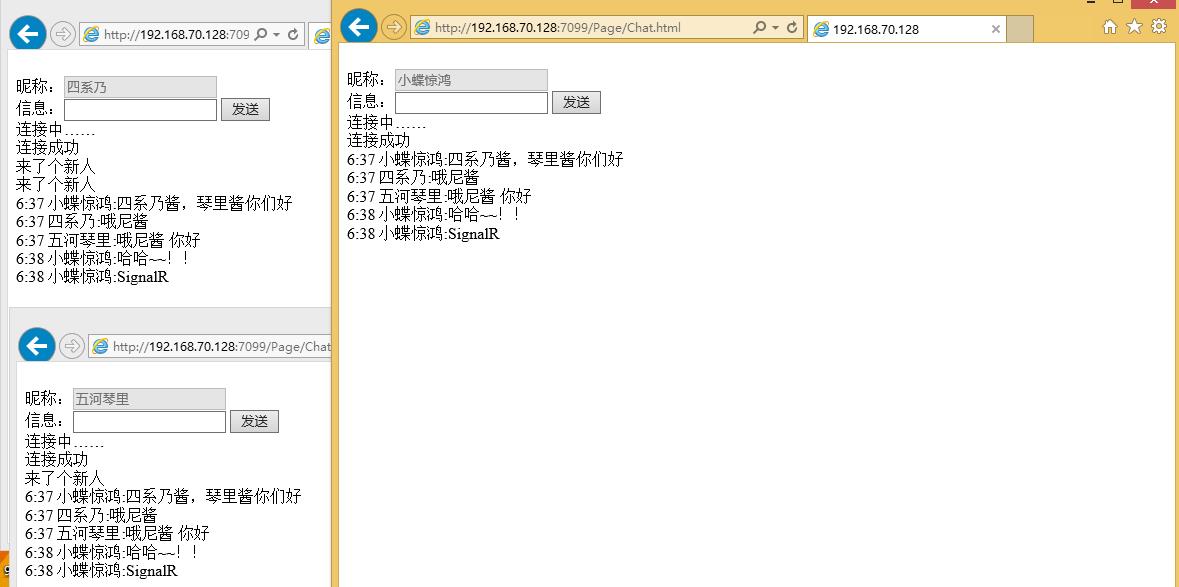The height and width of the screenshot is (587, 1179).
Task: Open the Home icon in right browser window
Action: [x=1109, y=27]
